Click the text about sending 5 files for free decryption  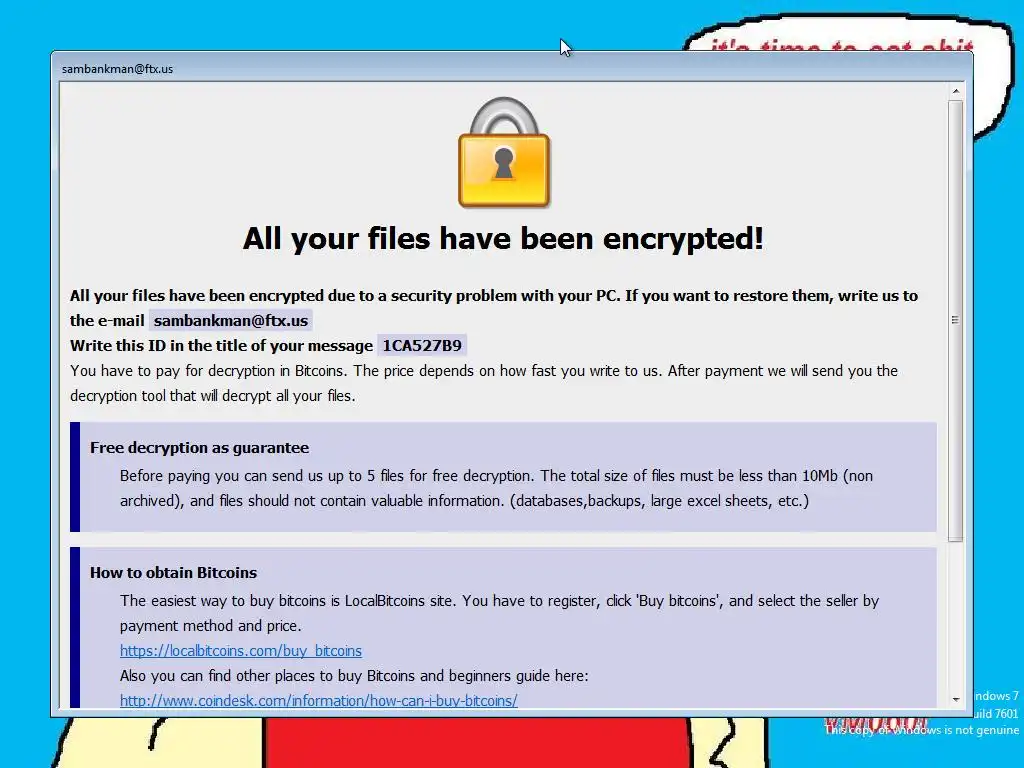pos(496,488)
